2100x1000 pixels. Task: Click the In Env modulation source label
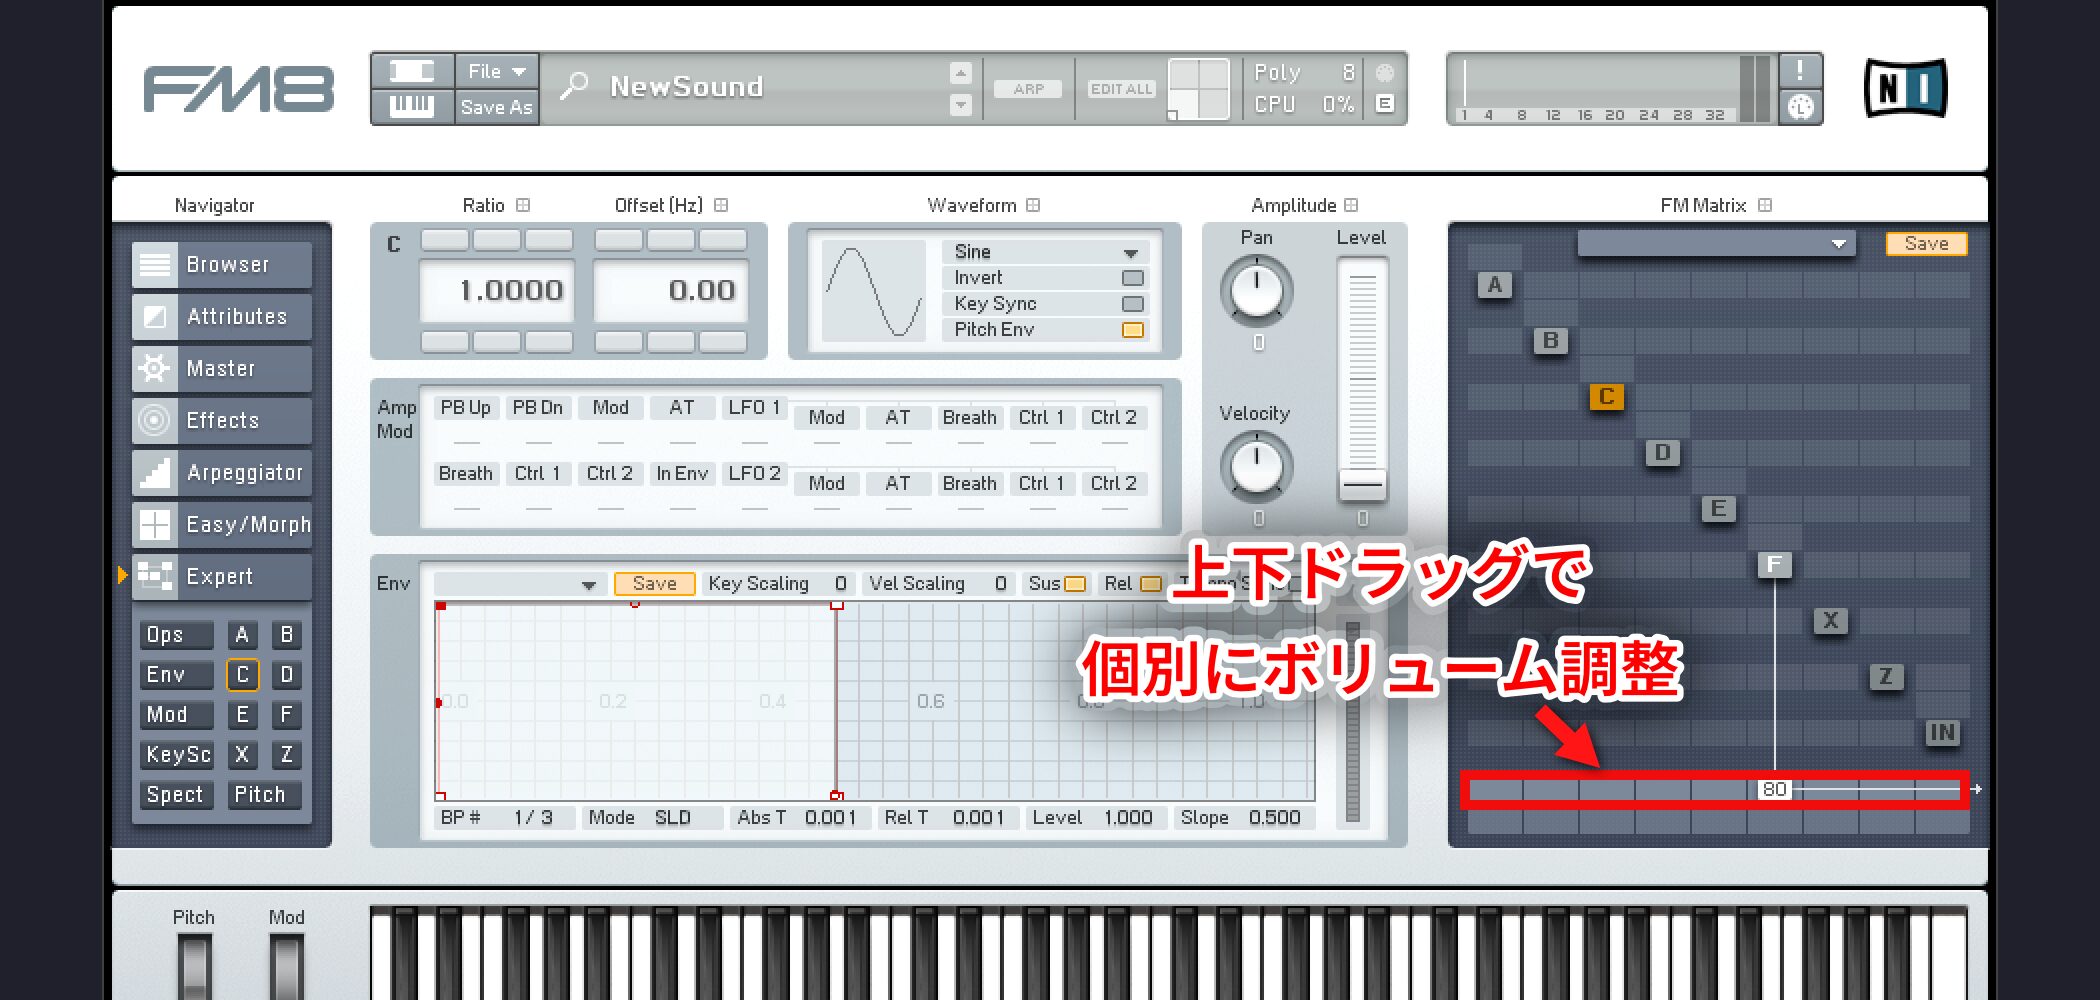682,474
